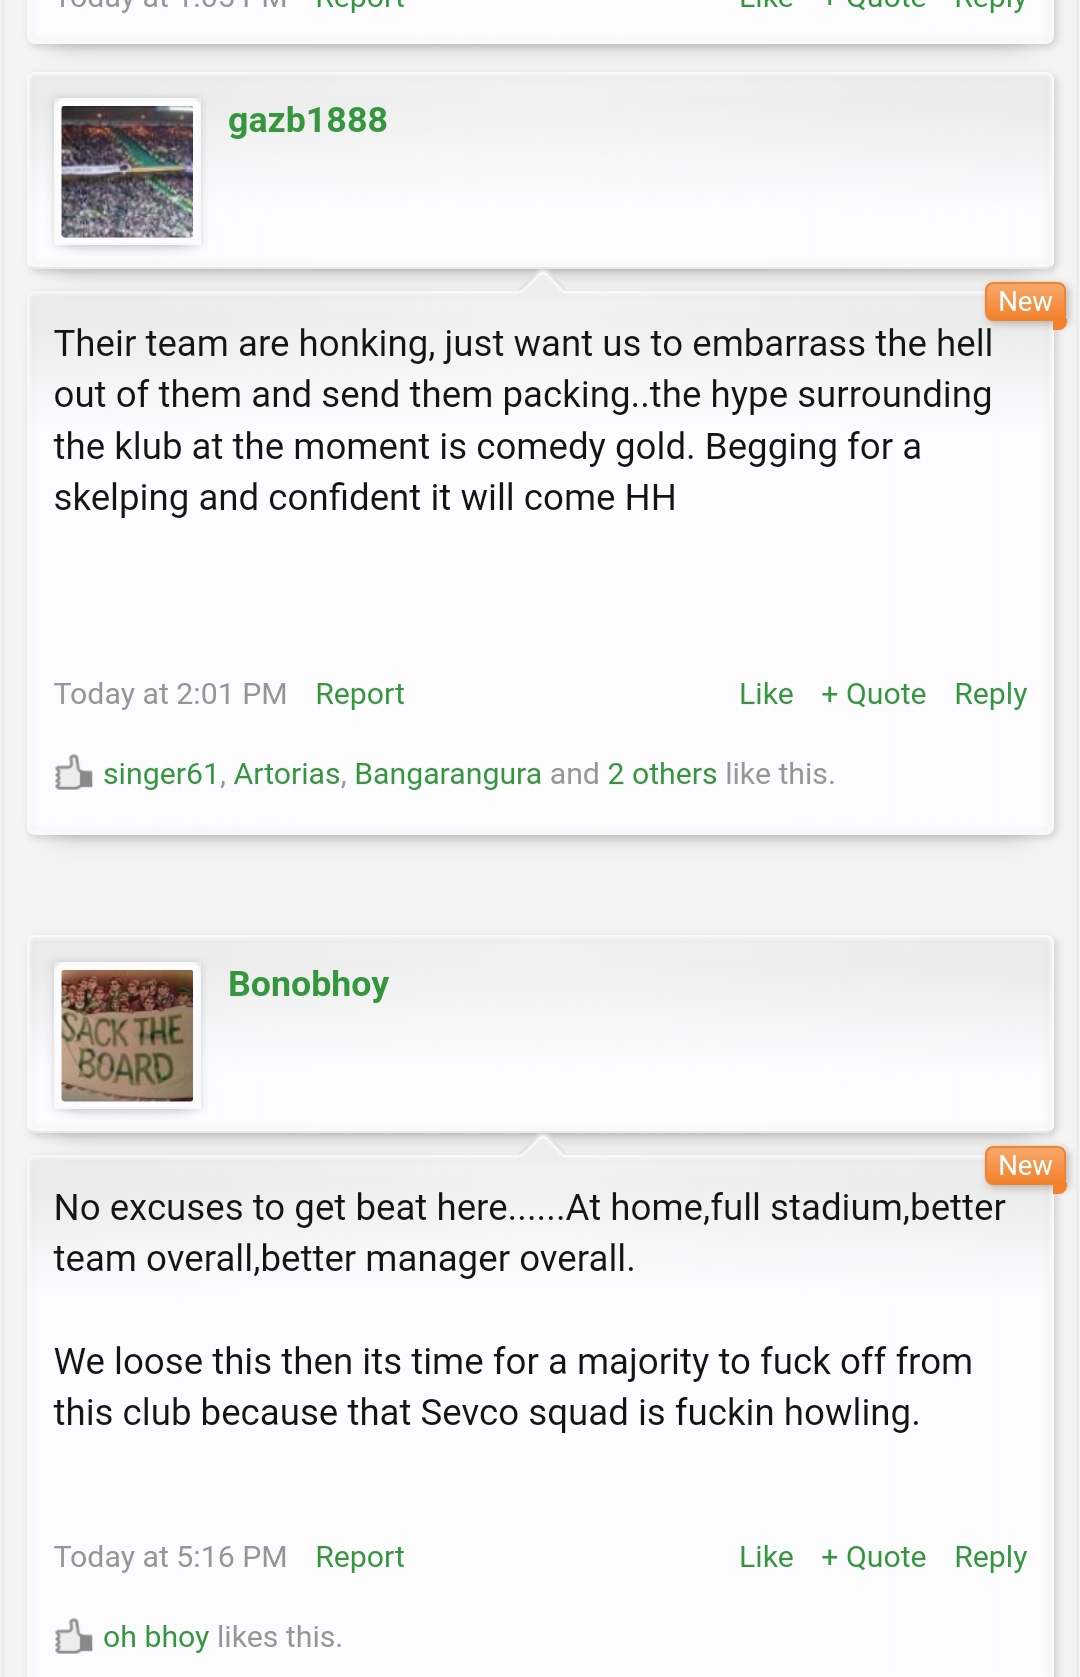Show the 2 others who liked
Viewport: 1080px width, 1677px height.
662,774
